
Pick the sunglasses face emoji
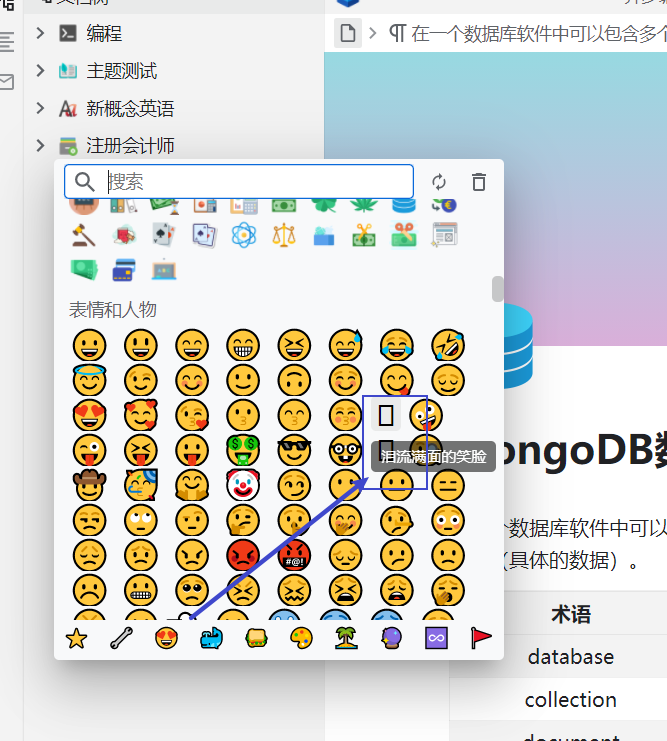point(294,450)
